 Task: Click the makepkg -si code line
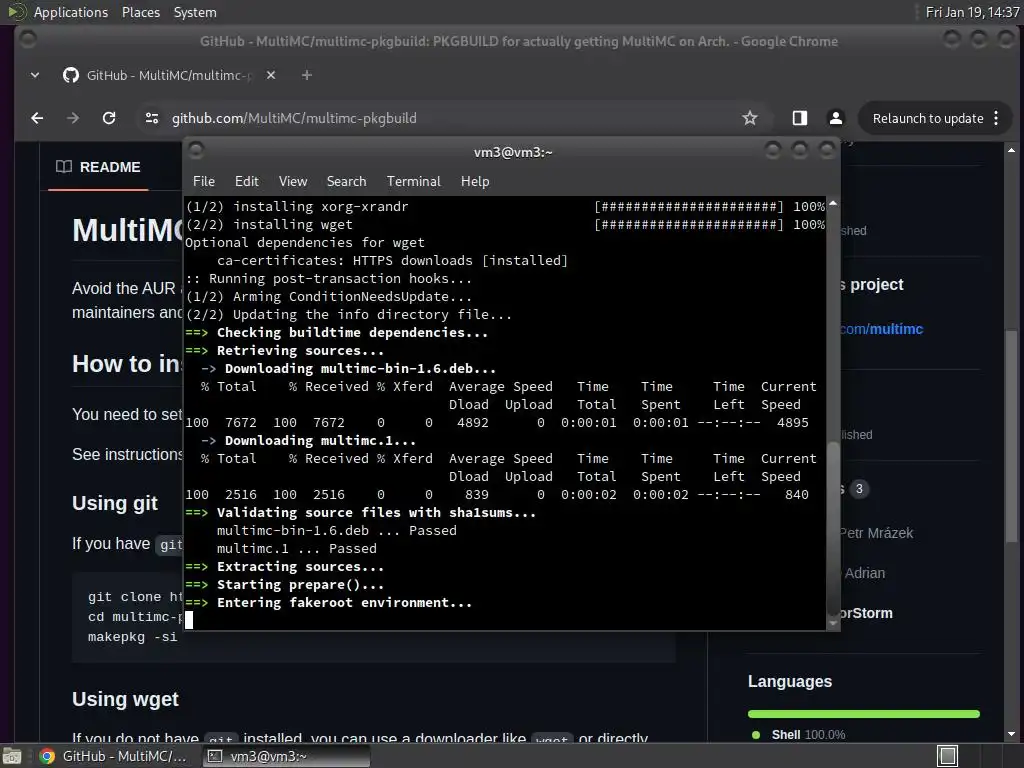pos(133,637)
